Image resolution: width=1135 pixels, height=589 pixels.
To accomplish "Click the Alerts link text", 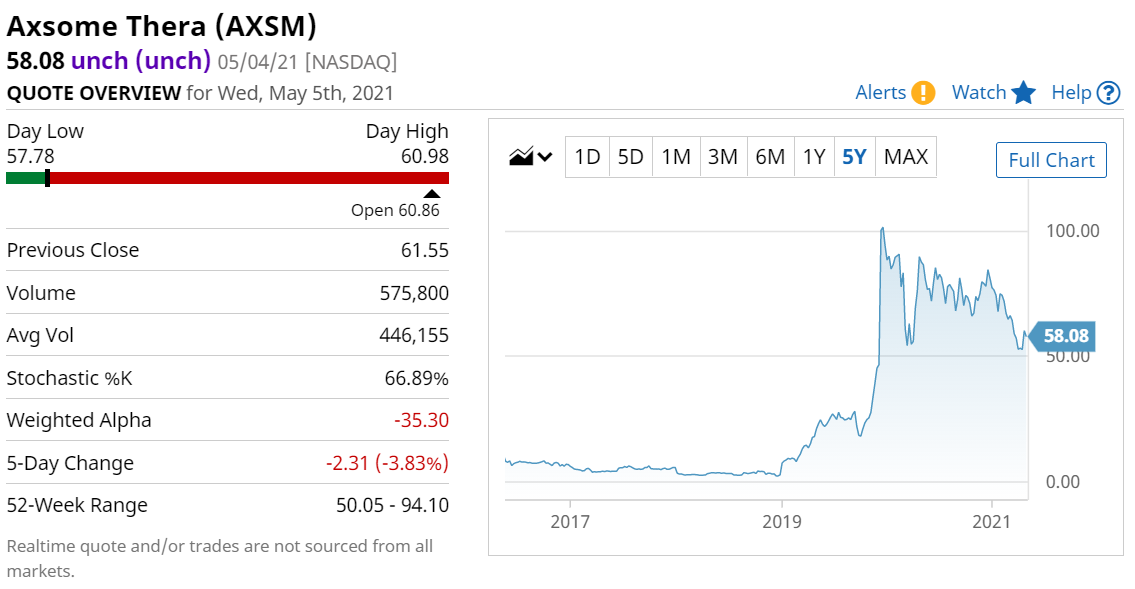I will pos(880,93).
